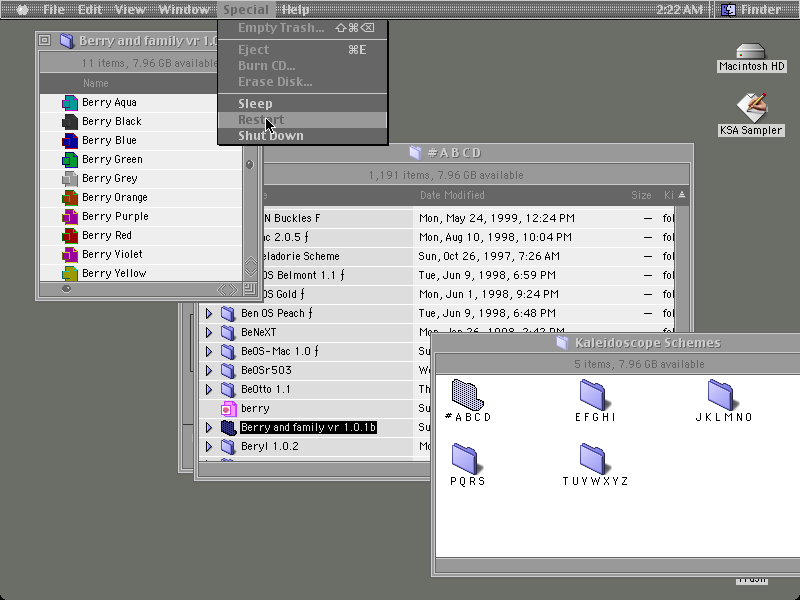Click the scroll-up arrow in Berry window

(x=251, y=261)
